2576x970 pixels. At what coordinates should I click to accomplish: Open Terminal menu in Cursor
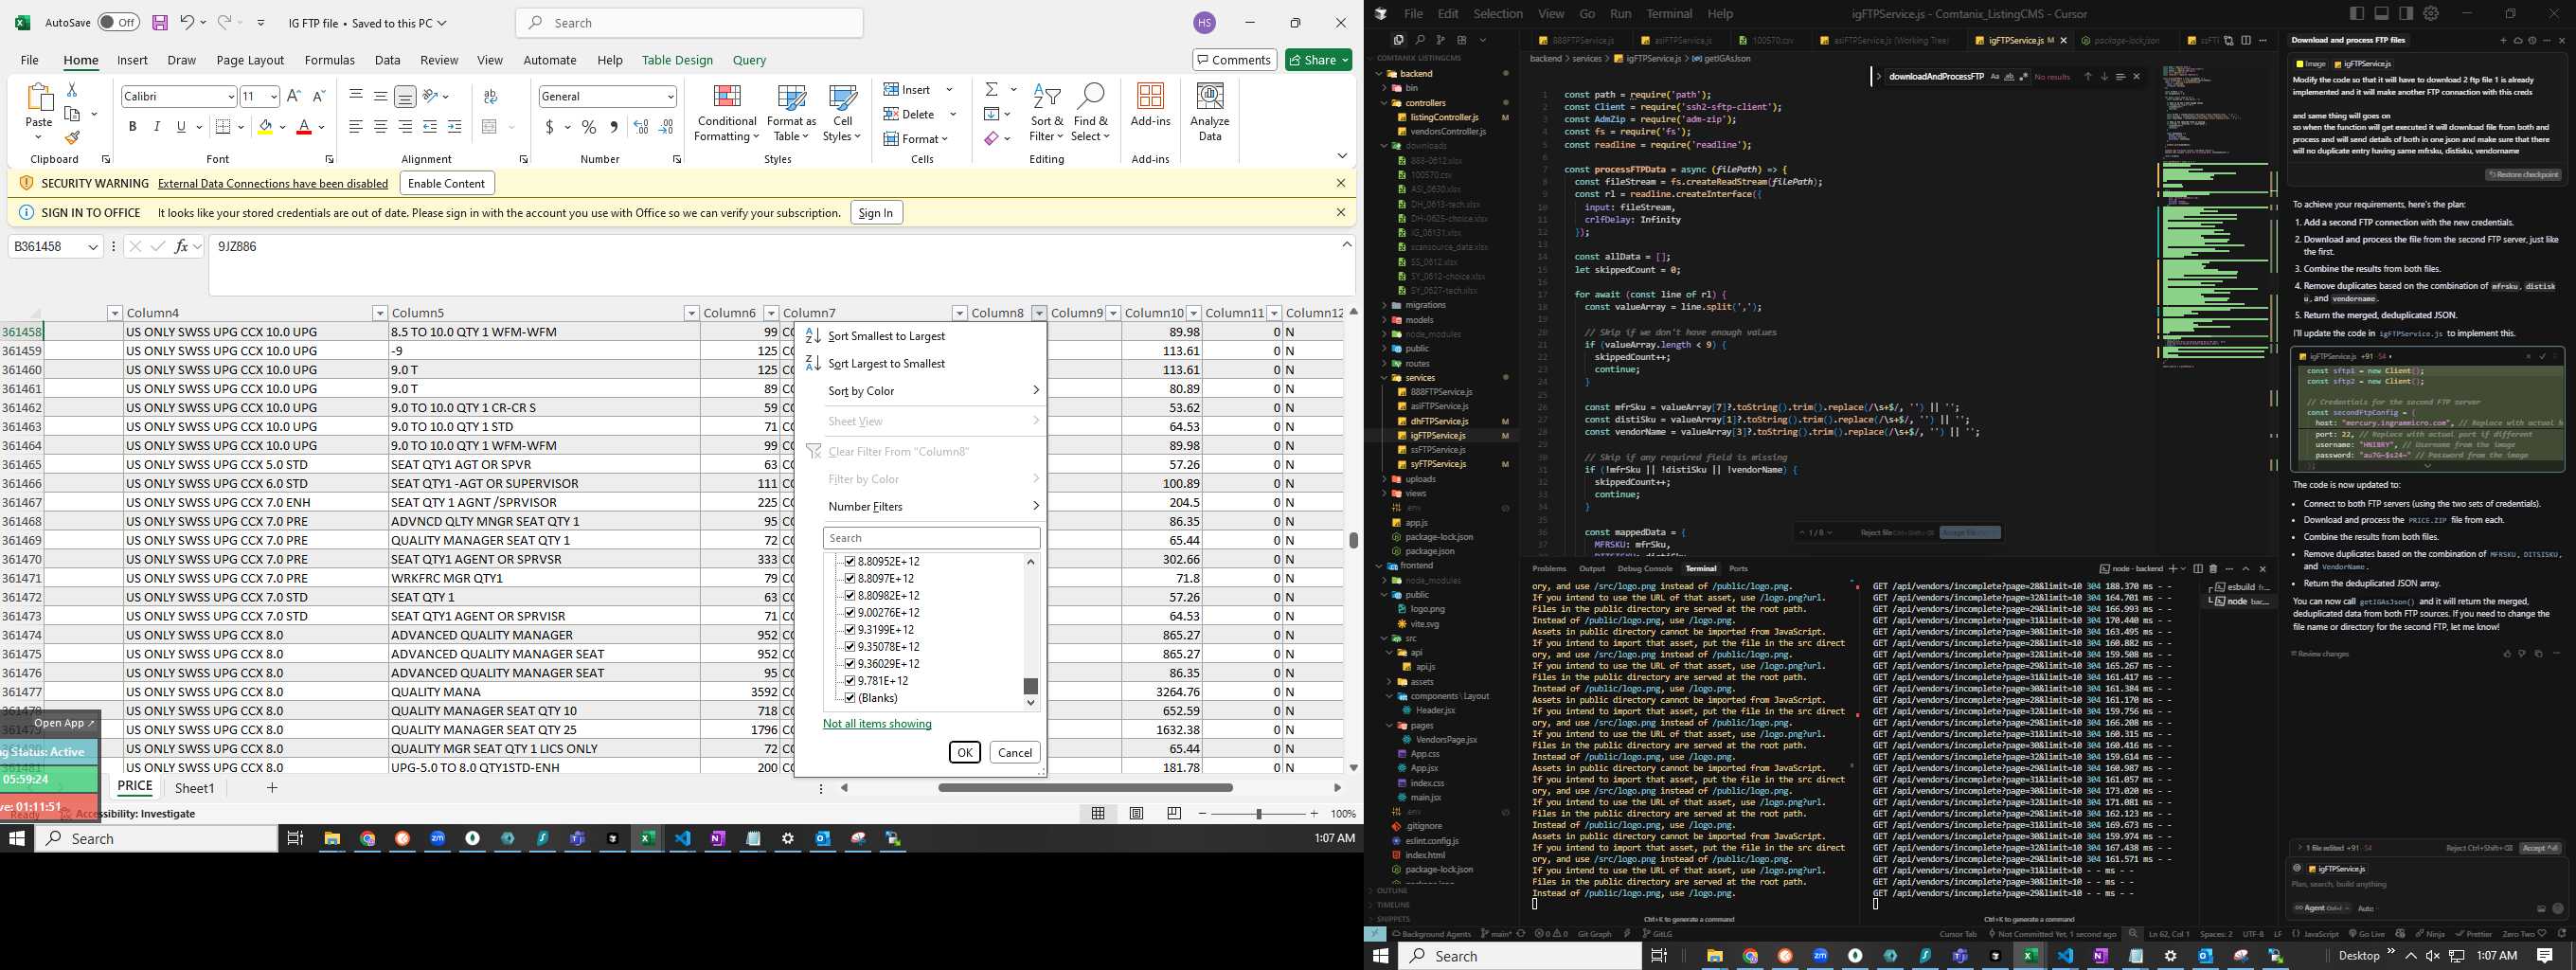1669,14
